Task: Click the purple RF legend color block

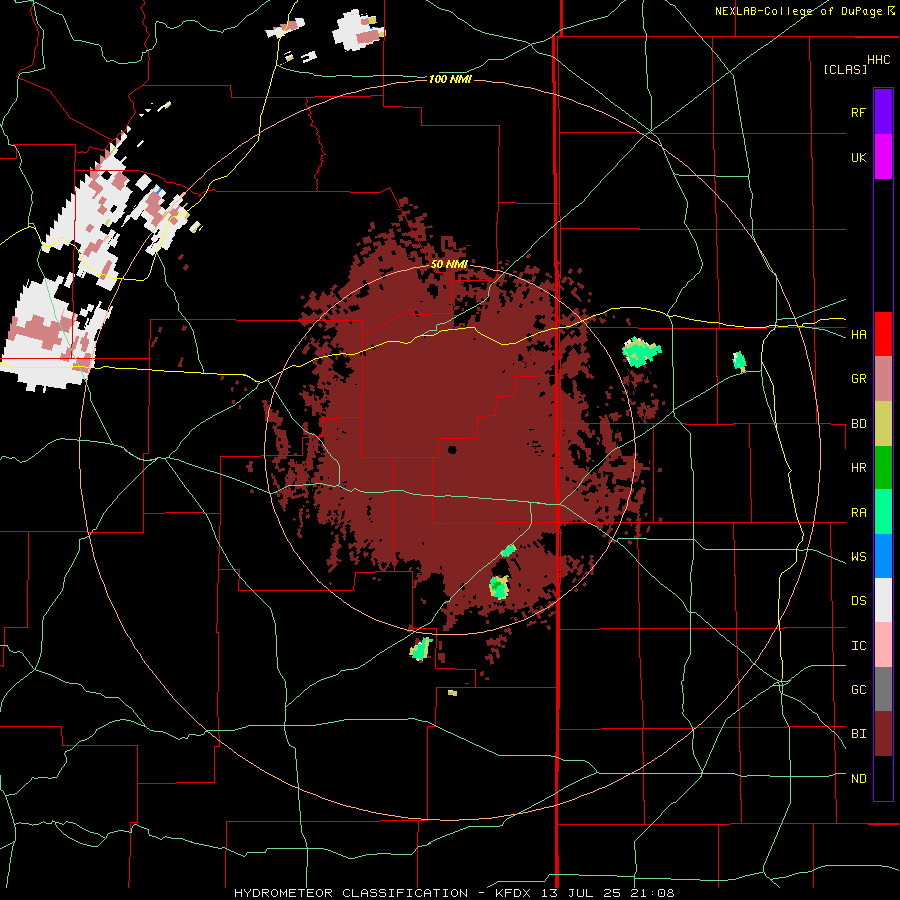Action: [x=883, y=112]
